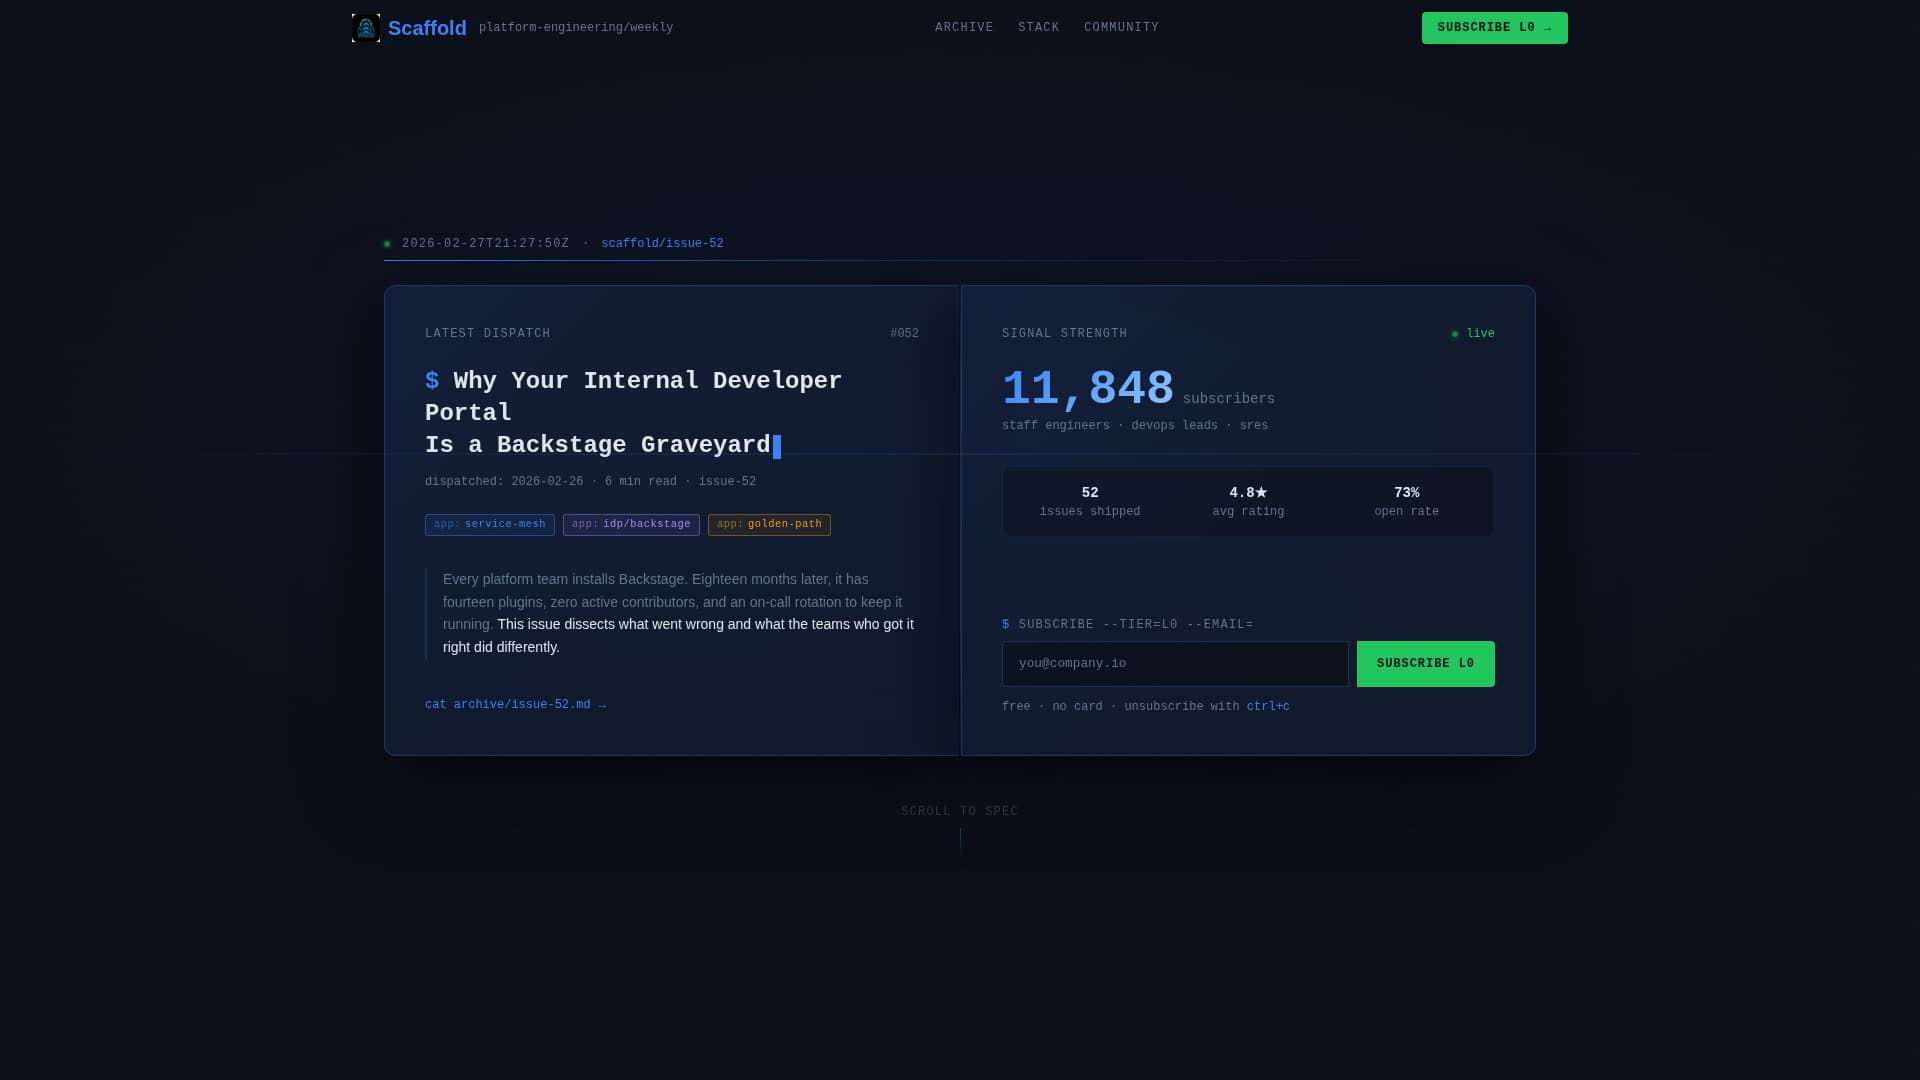Click the green Subscribe L0 form button
This screenshot has width=1920, height=1080.
pos(1425,664)
